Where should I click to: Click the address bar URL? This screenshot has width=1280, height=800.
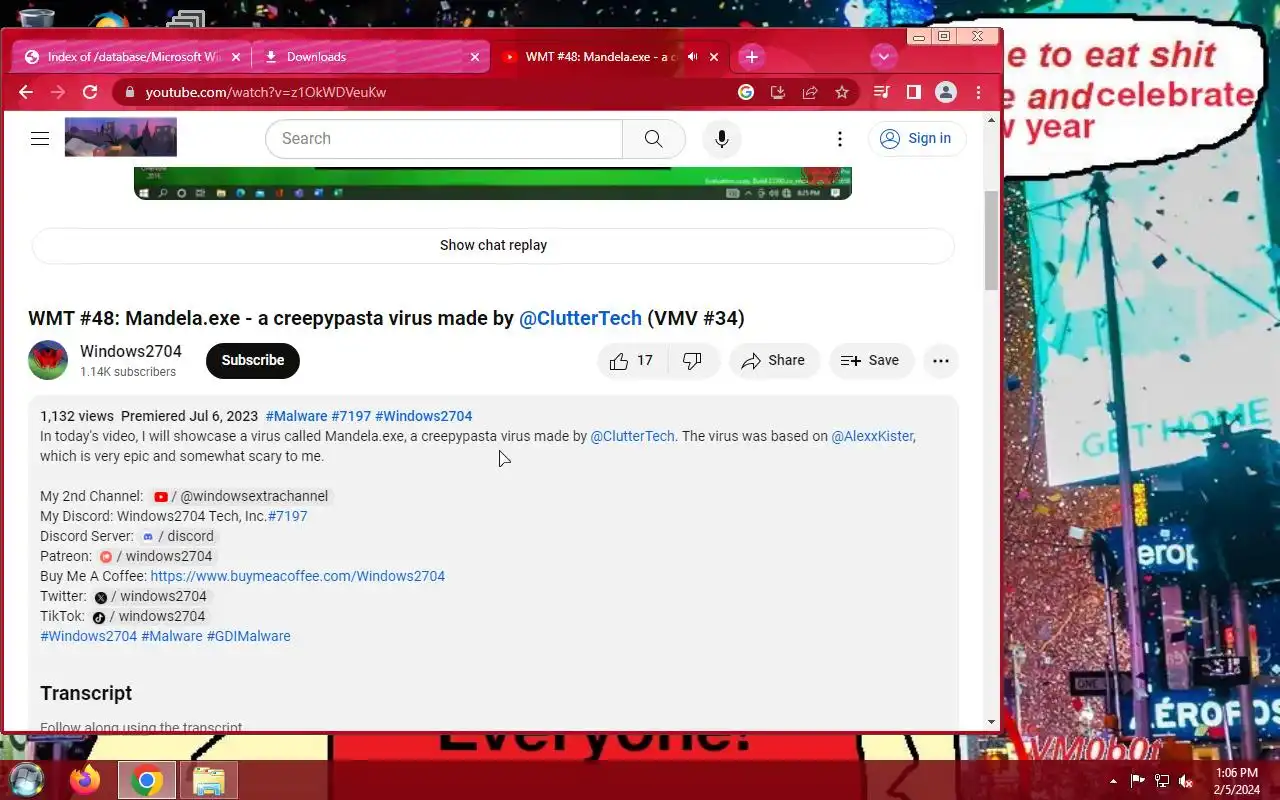point(266,92)
